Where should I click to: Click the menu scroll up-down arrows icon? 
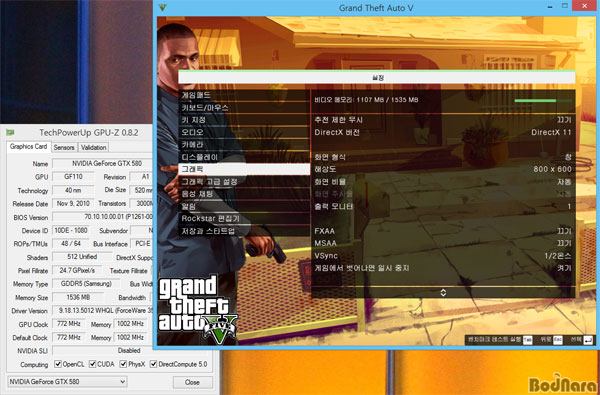pos(443,292)
